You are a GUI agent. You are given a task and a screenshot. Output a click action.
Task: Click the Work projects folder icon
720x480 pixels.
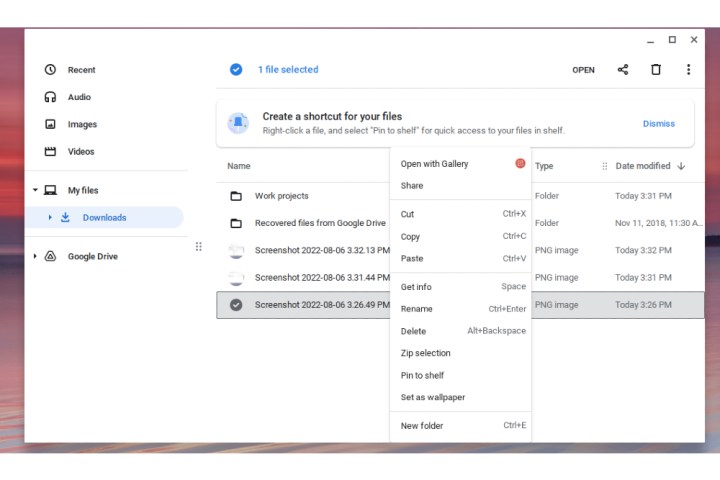(236, 196)
